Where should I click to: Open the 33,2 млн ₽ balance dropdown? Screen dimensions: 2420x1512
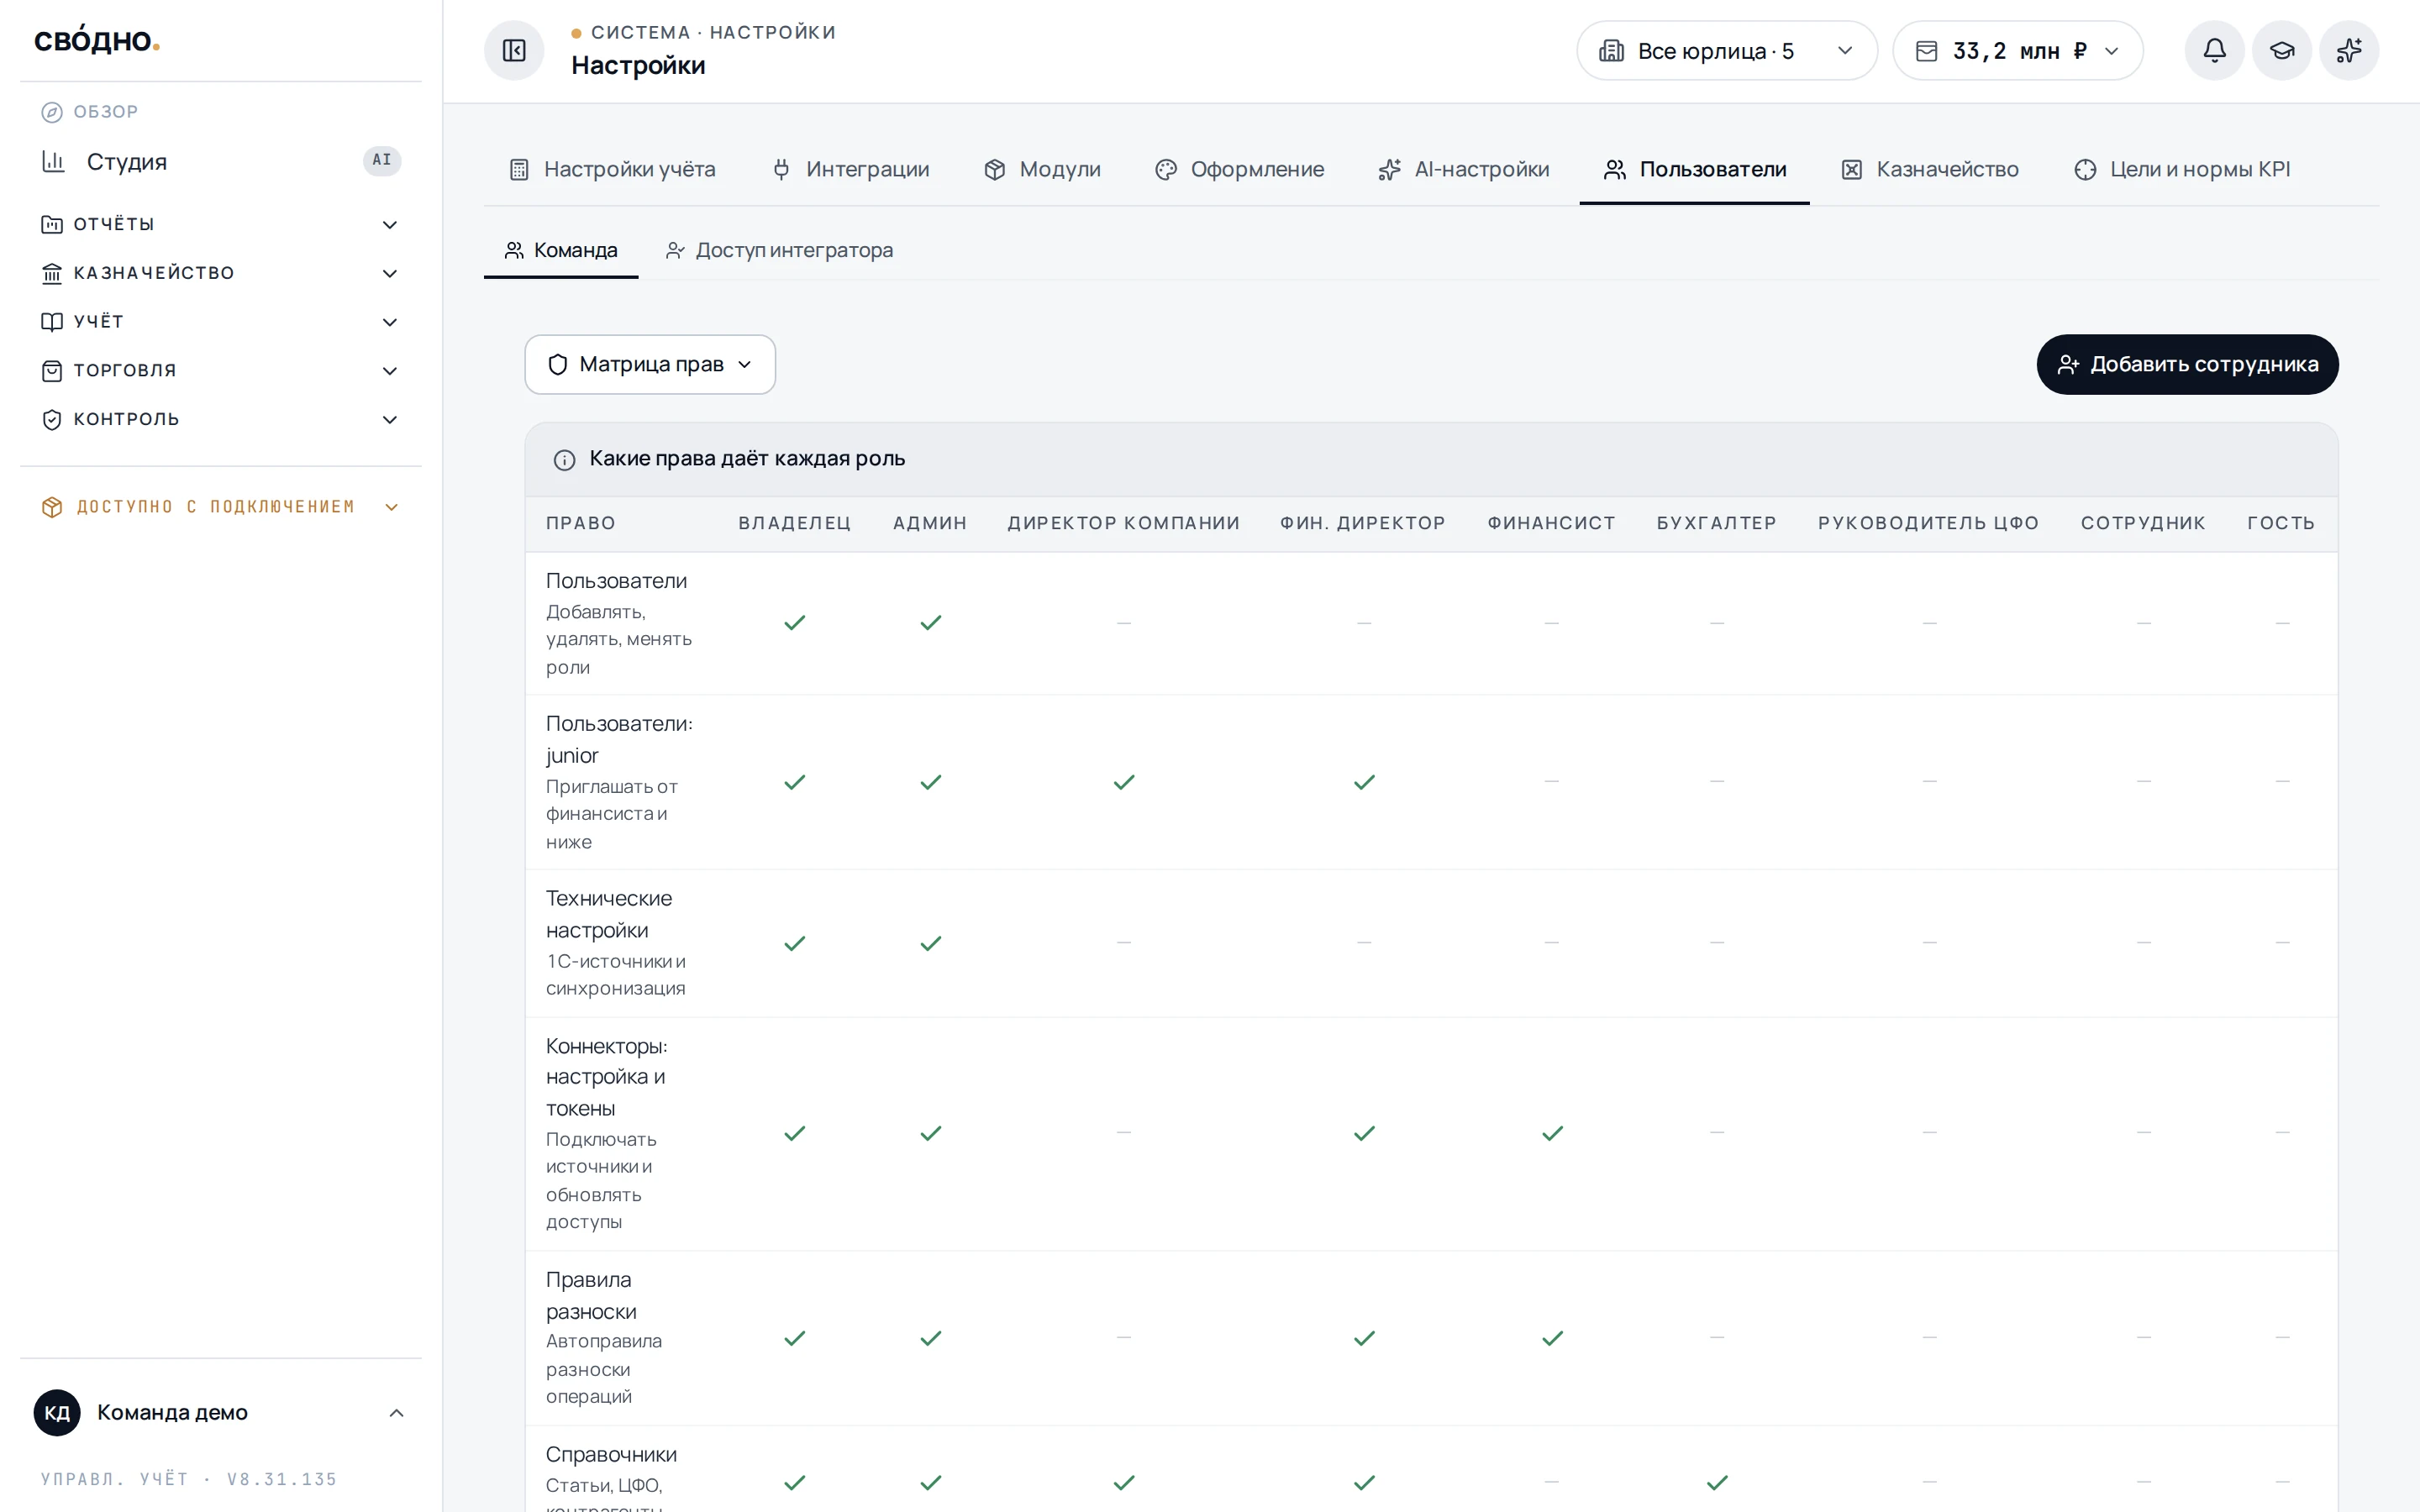point(2017,50)
